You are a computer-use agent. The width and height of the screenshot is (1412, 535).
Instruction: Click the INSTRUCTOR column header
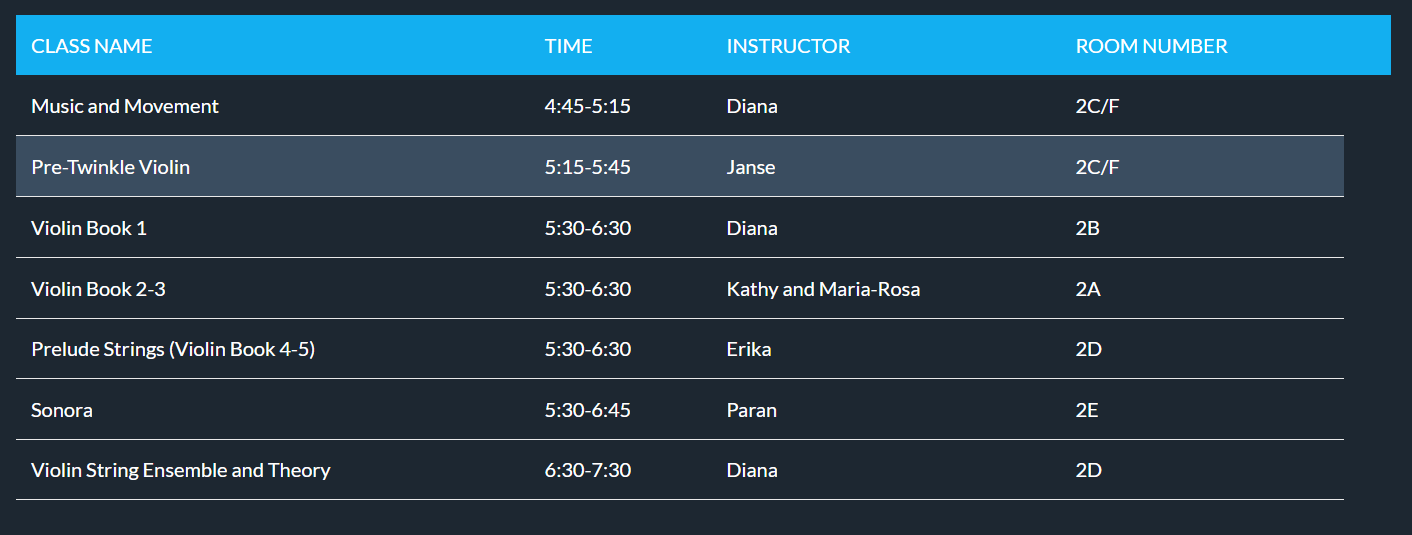(788, 46)
